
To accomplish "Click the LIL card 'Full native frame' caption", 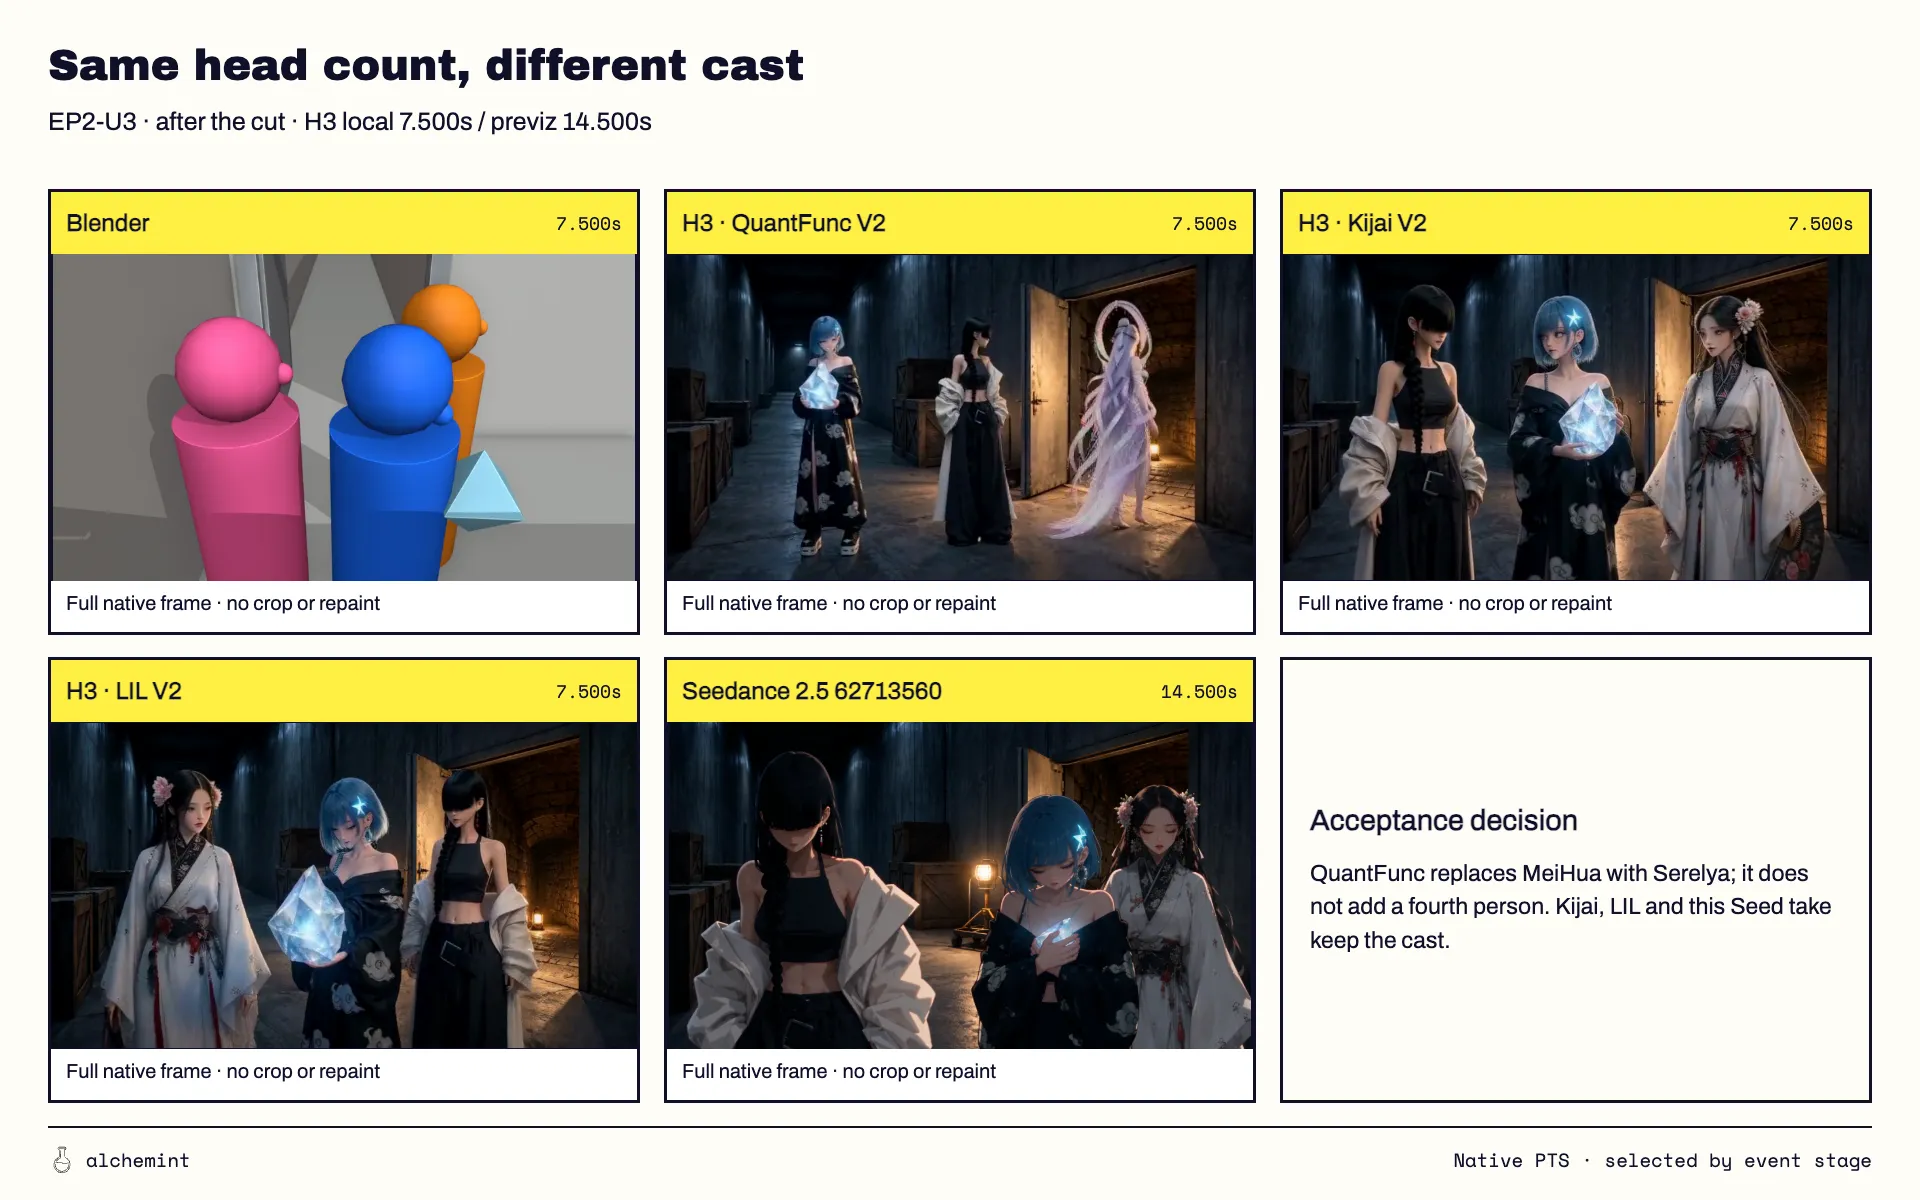I will click(223, 1071).
